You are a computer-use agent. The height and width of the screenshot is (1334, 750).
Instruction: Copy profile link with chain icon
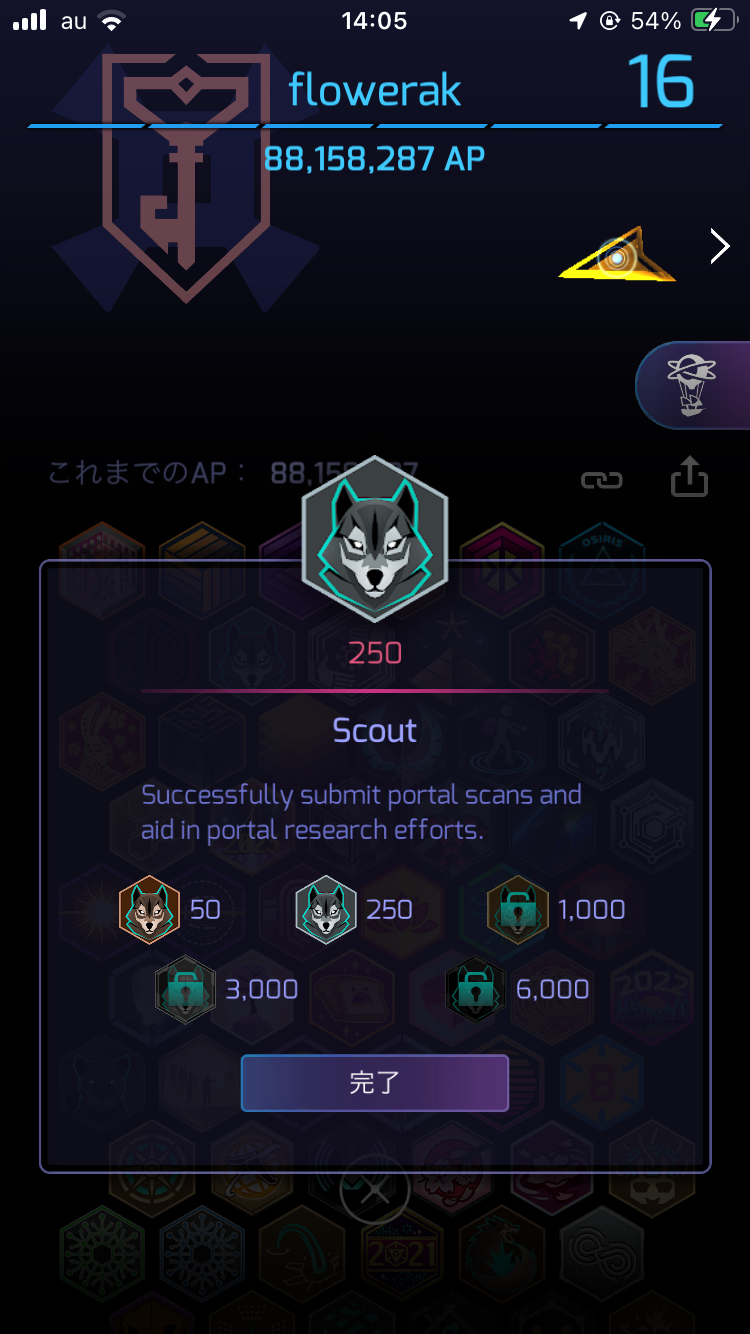[x=602, y=480]
